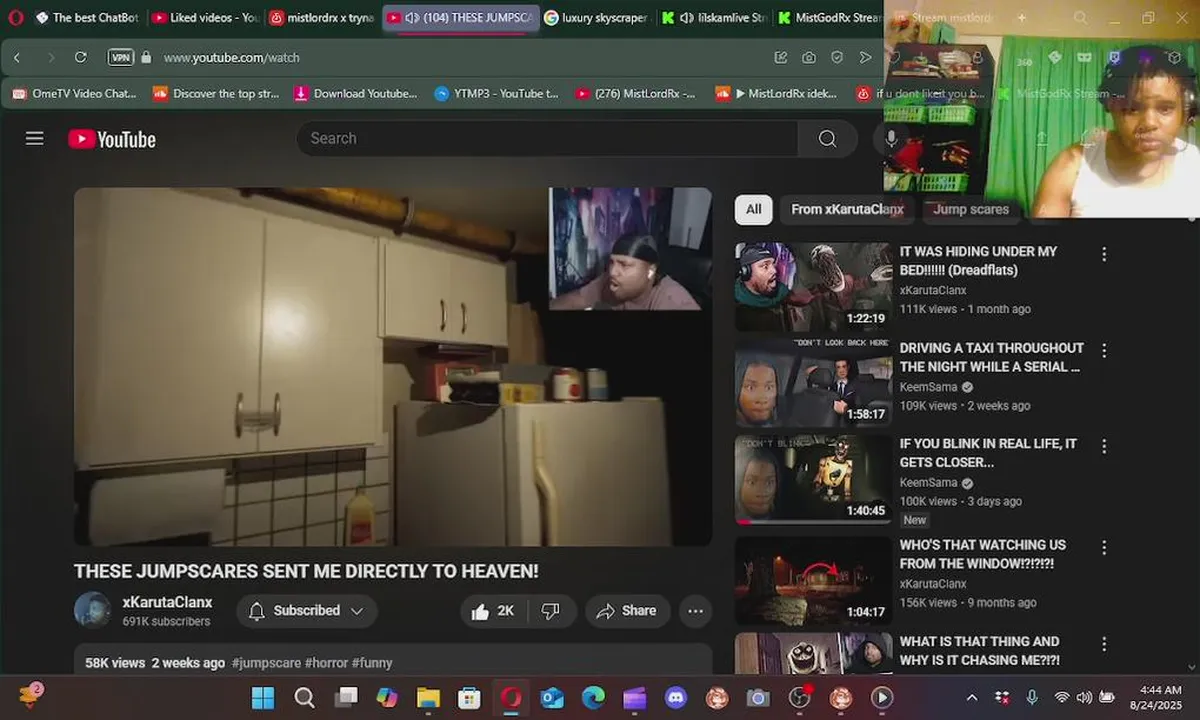Click the snapshot camera icon in the address bar
The width and height of the screenshot is (1200, 720).
pos(808,58)
